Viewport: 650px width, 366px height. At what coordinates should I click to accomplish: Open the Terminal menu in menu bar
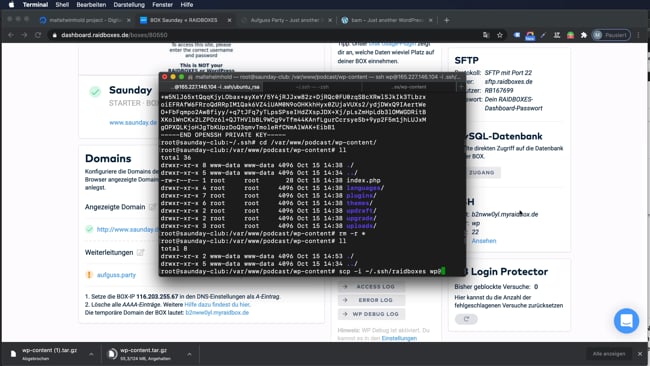coord(35,5)
